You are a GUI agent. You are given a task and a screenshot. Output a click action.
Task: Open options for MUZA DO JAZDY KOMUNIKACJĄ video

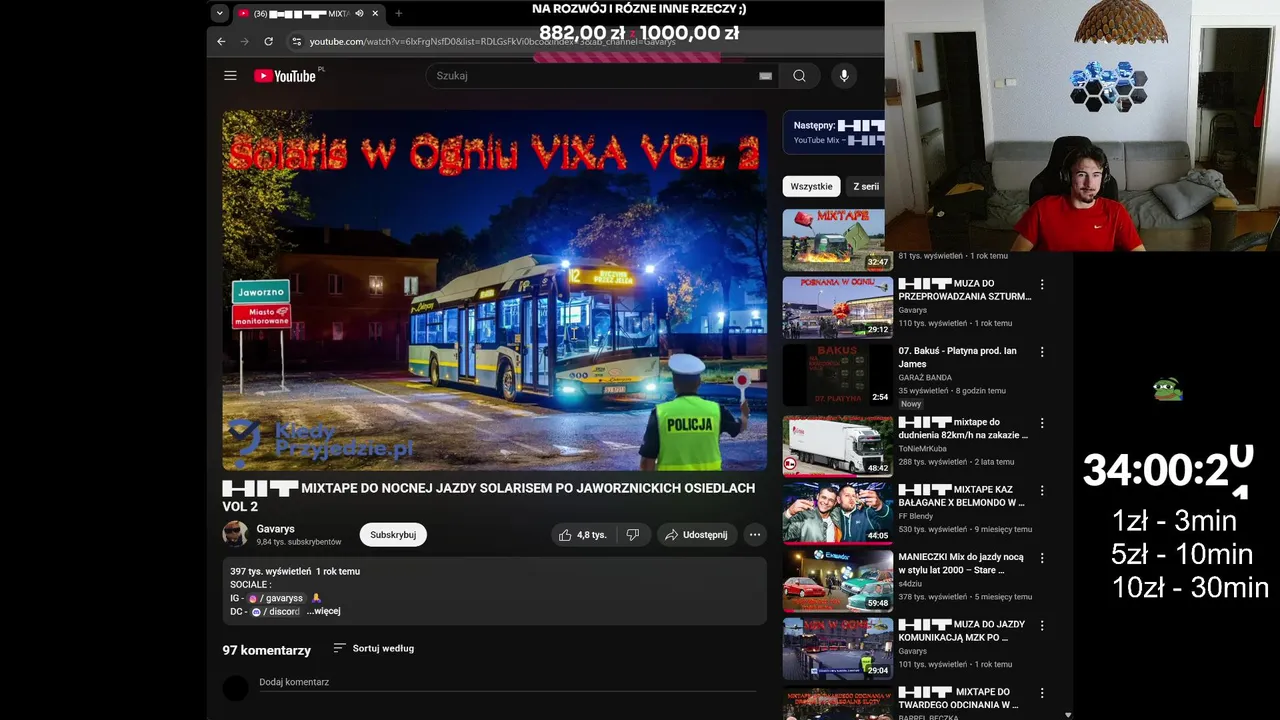[x=1042, y=626]
